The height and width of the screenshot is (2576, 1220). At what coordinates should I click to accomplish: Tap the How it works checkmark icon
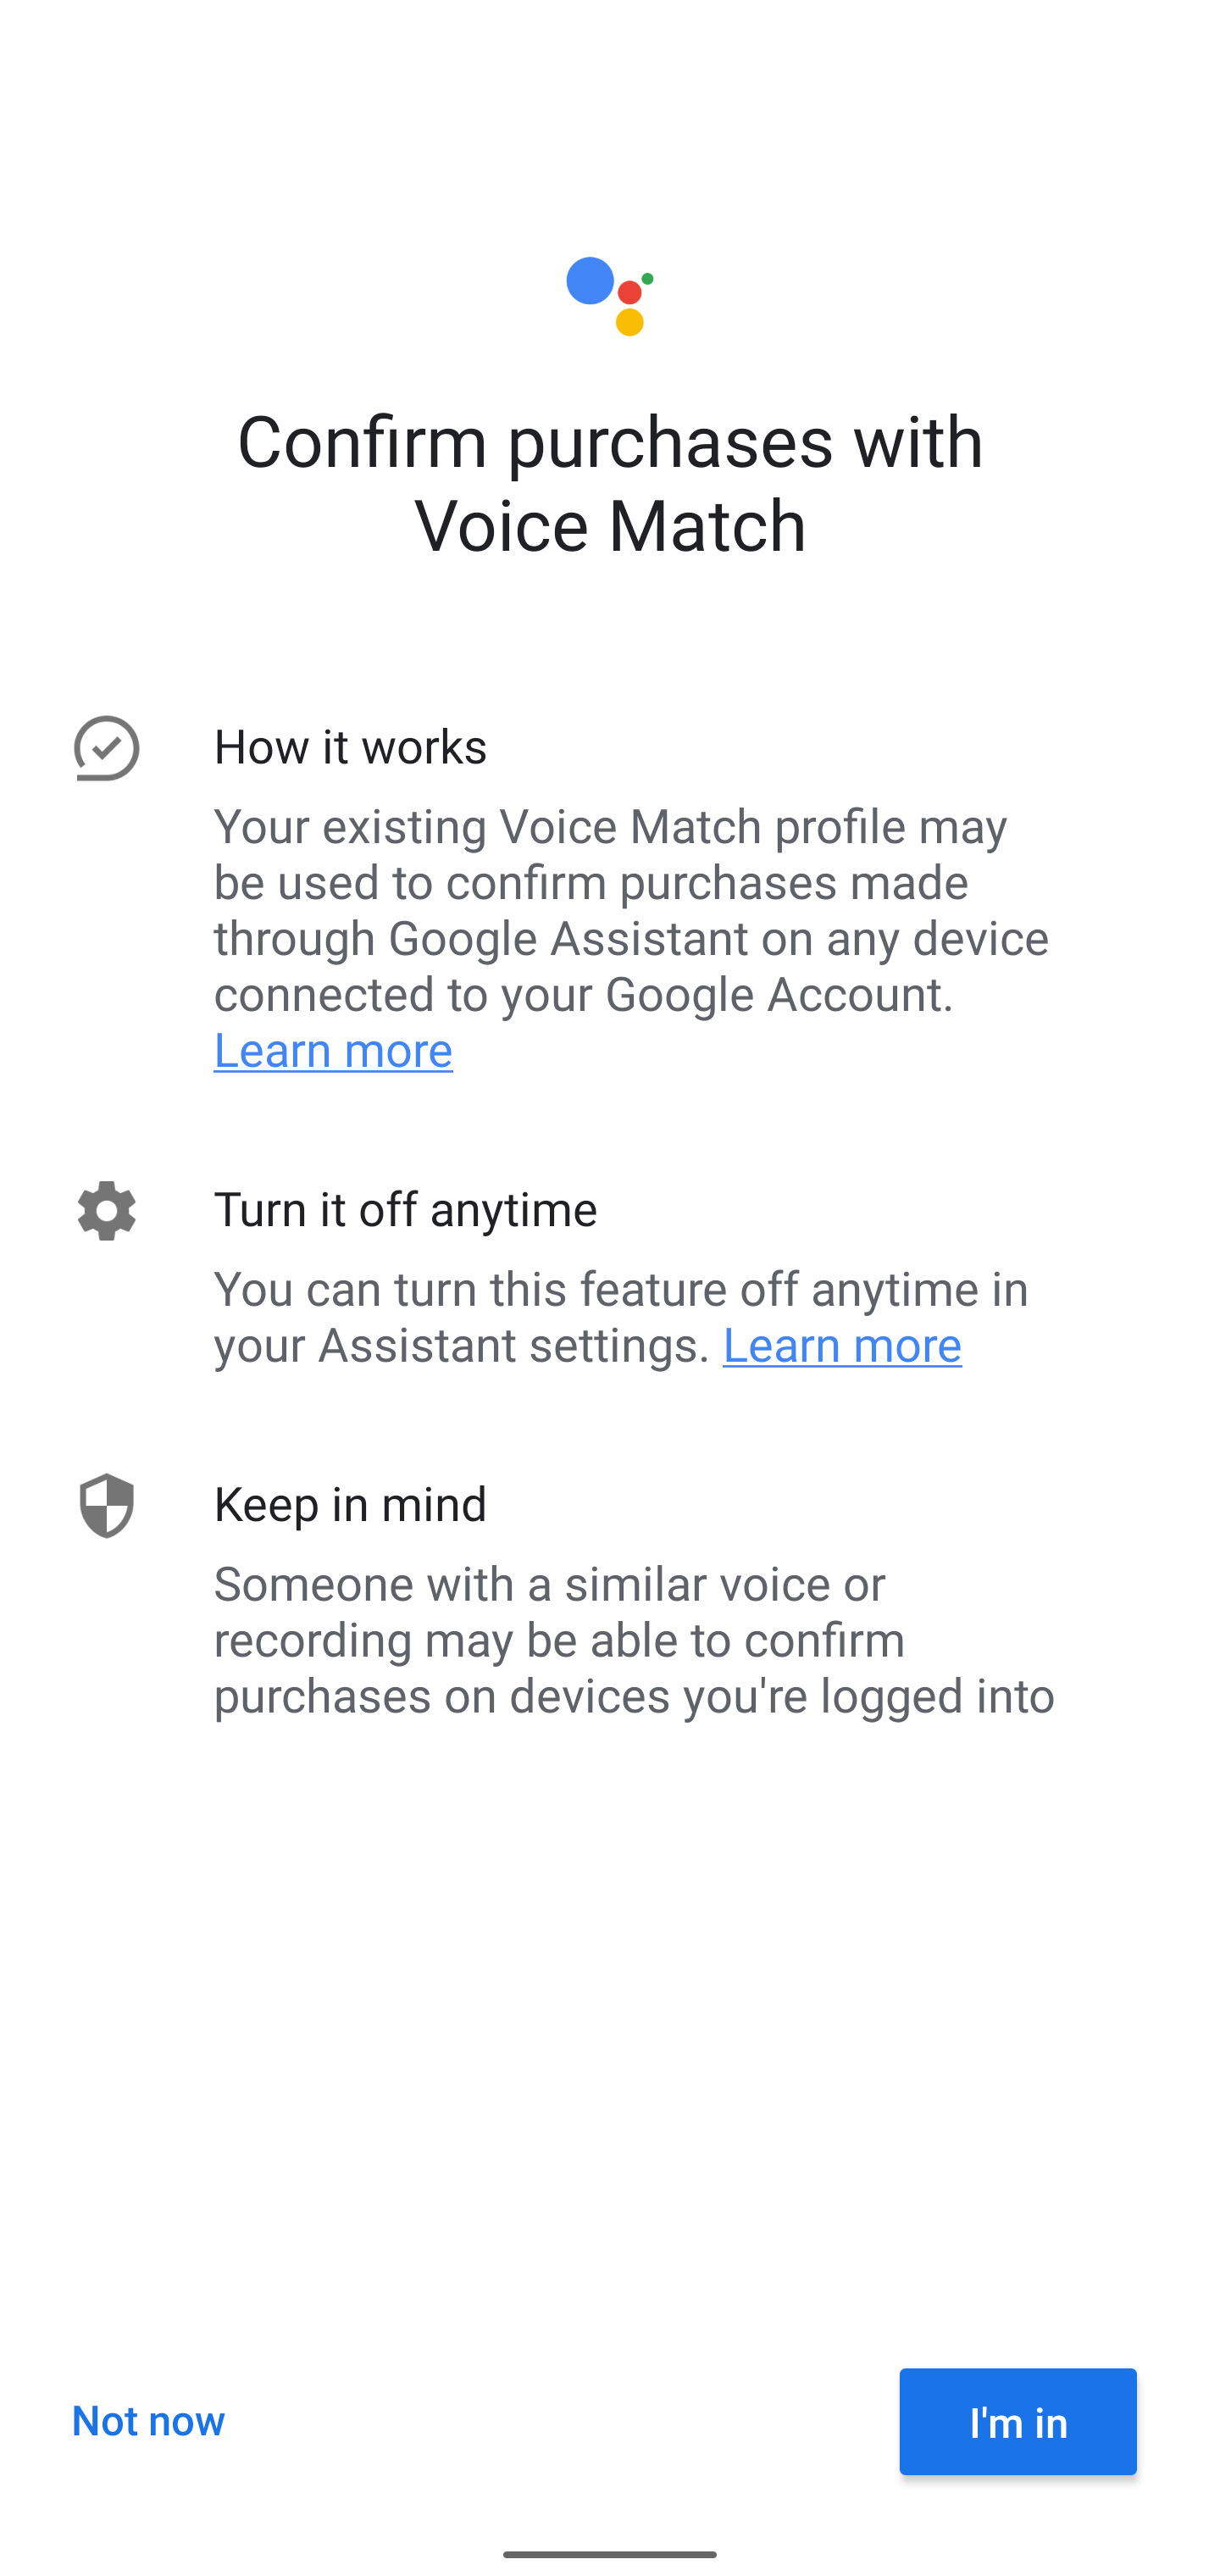[107, 748]
